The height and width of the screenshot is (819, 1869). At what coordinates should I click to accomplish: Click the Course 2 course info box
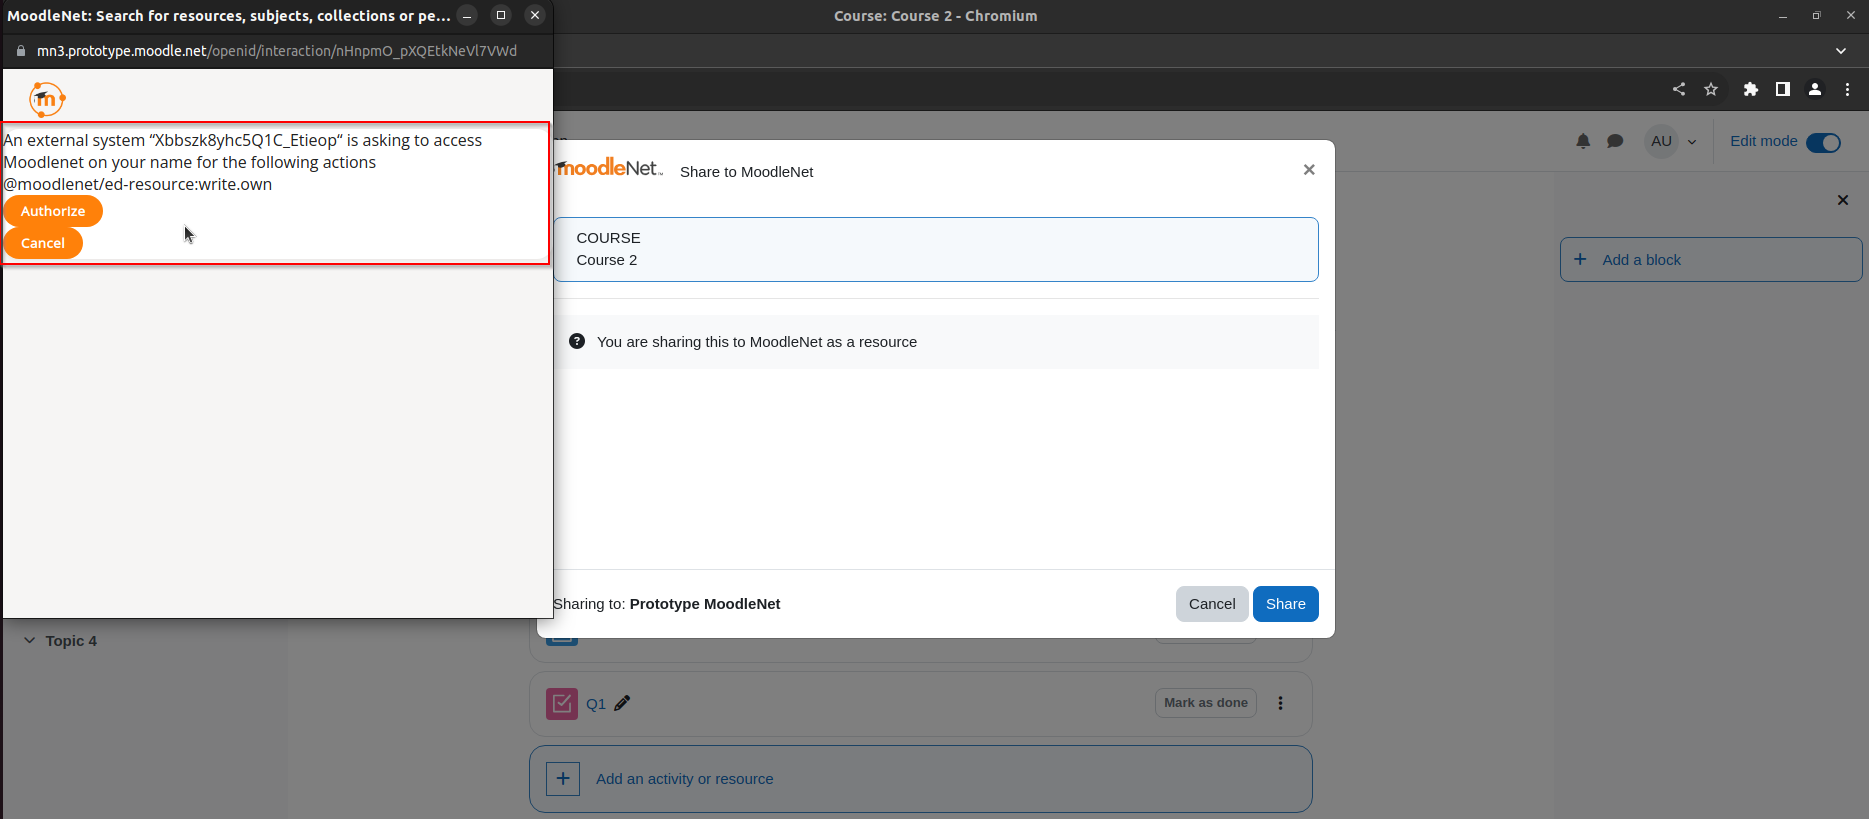pyautogui.click(x=936, y=249)
